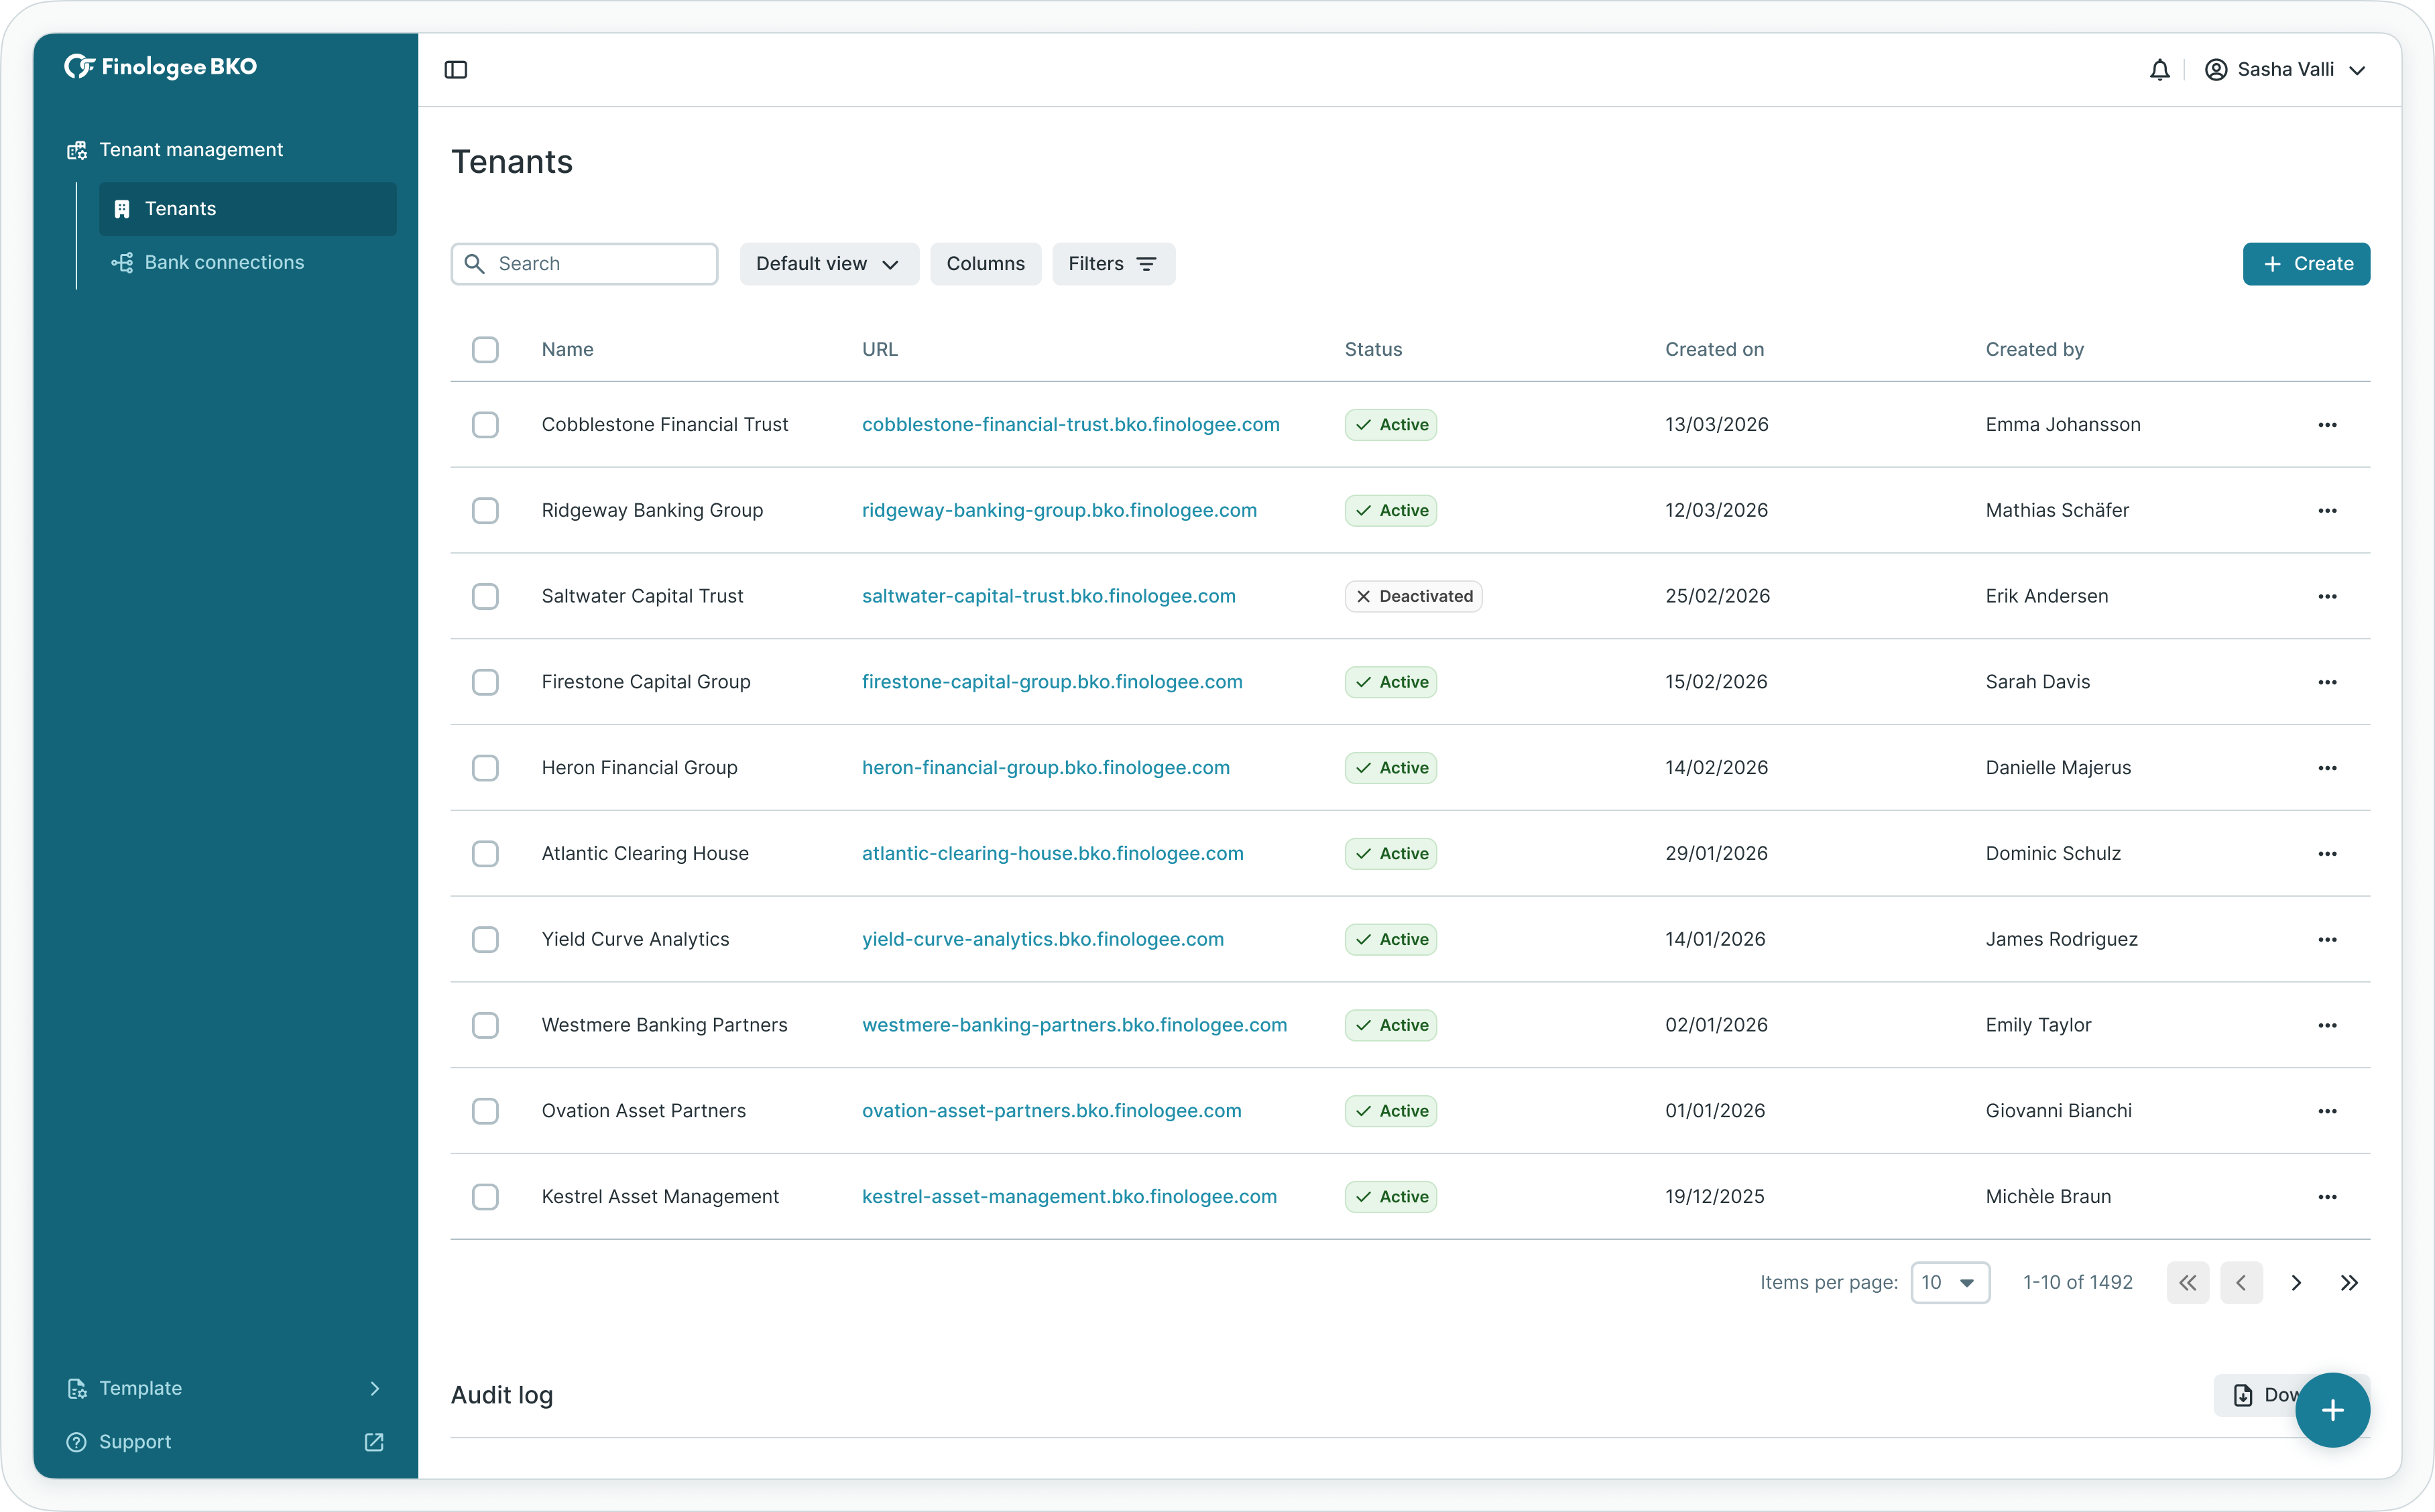The height and width of the screenshot is (1512, 2435).
Task: Expand the Template menu chevron in the sidebar
Action: (375, 1388)
